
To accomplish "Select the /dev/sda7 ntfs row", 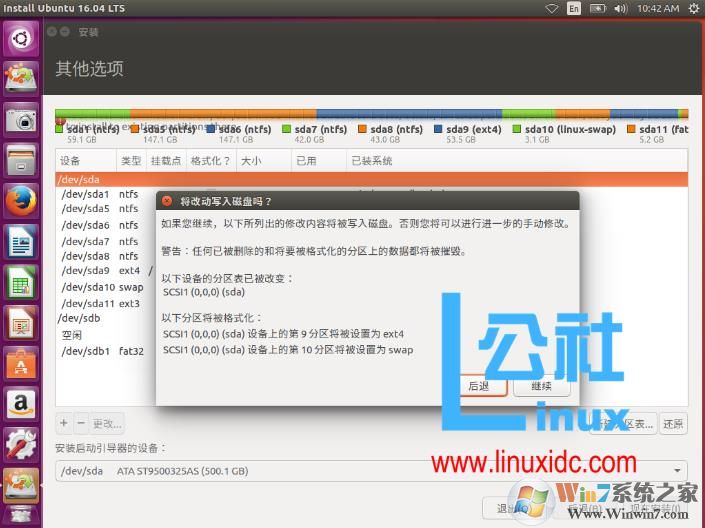I will 106,242.
